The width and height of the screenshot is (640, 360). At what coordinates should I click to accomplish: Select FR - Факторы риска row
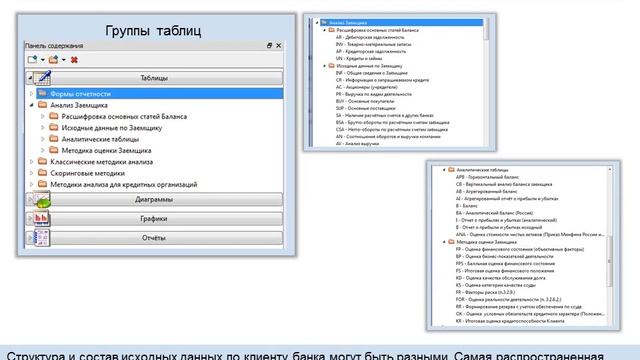[485, 292]
